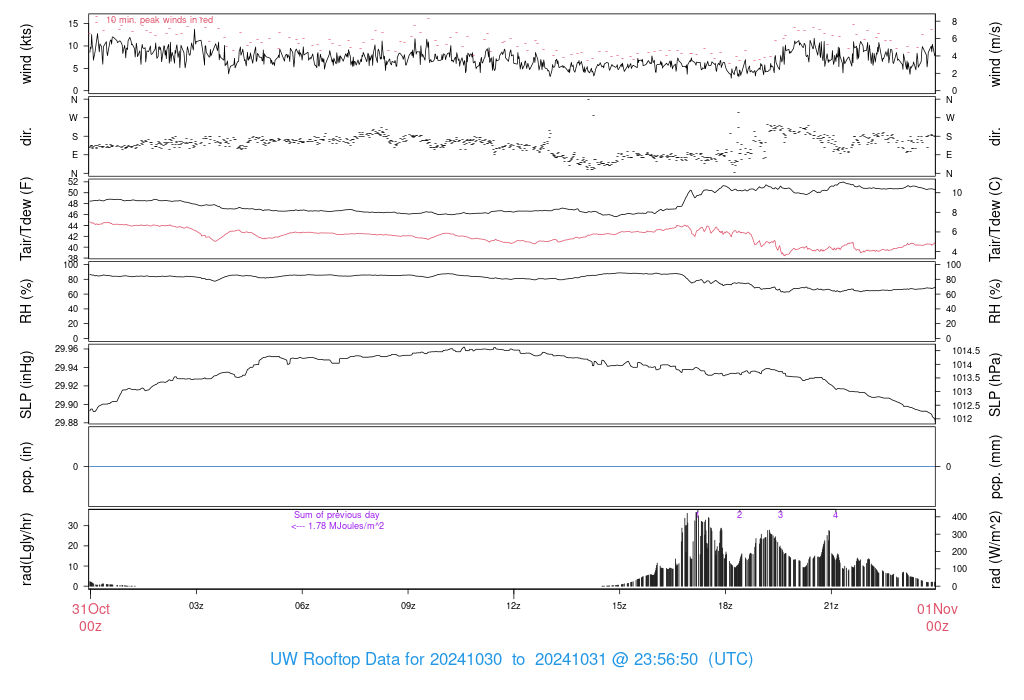
Task: Click the 18z time tick label
Action: 725,606
